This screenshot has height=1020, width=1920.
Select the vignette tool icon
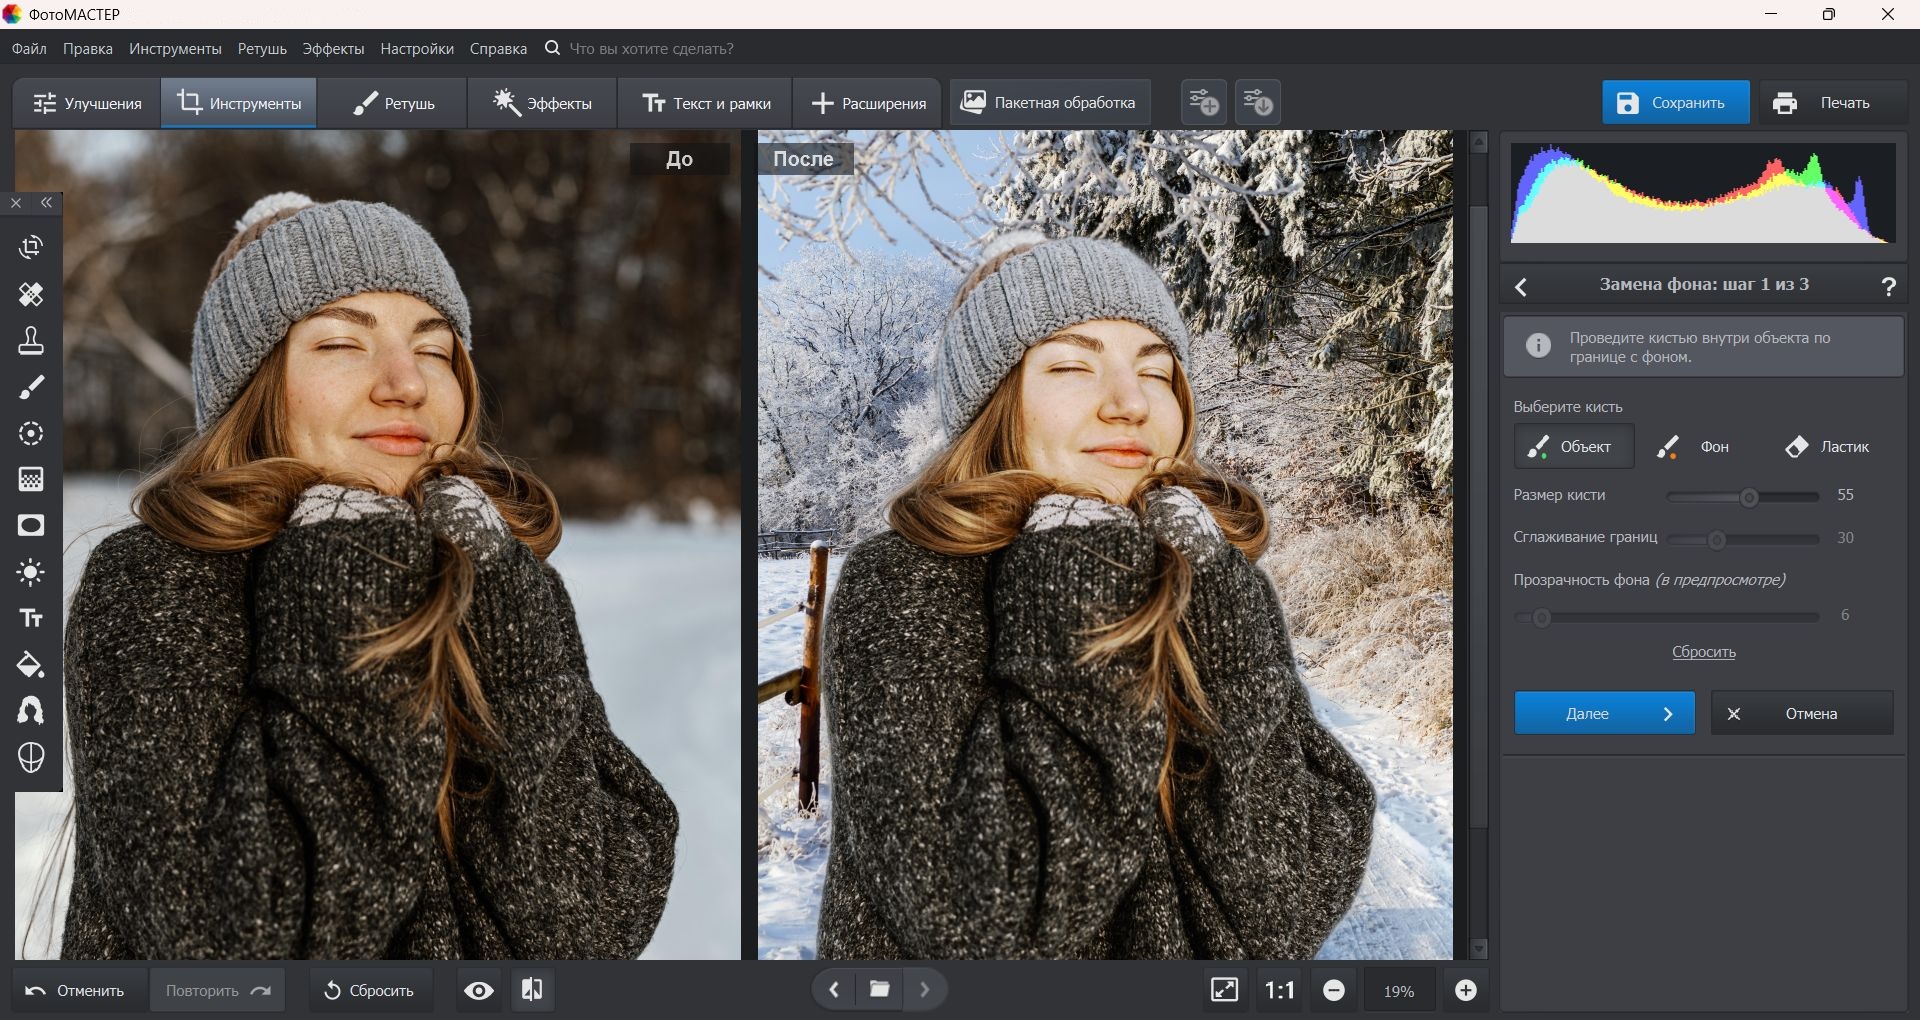click(x=31, y=526)
